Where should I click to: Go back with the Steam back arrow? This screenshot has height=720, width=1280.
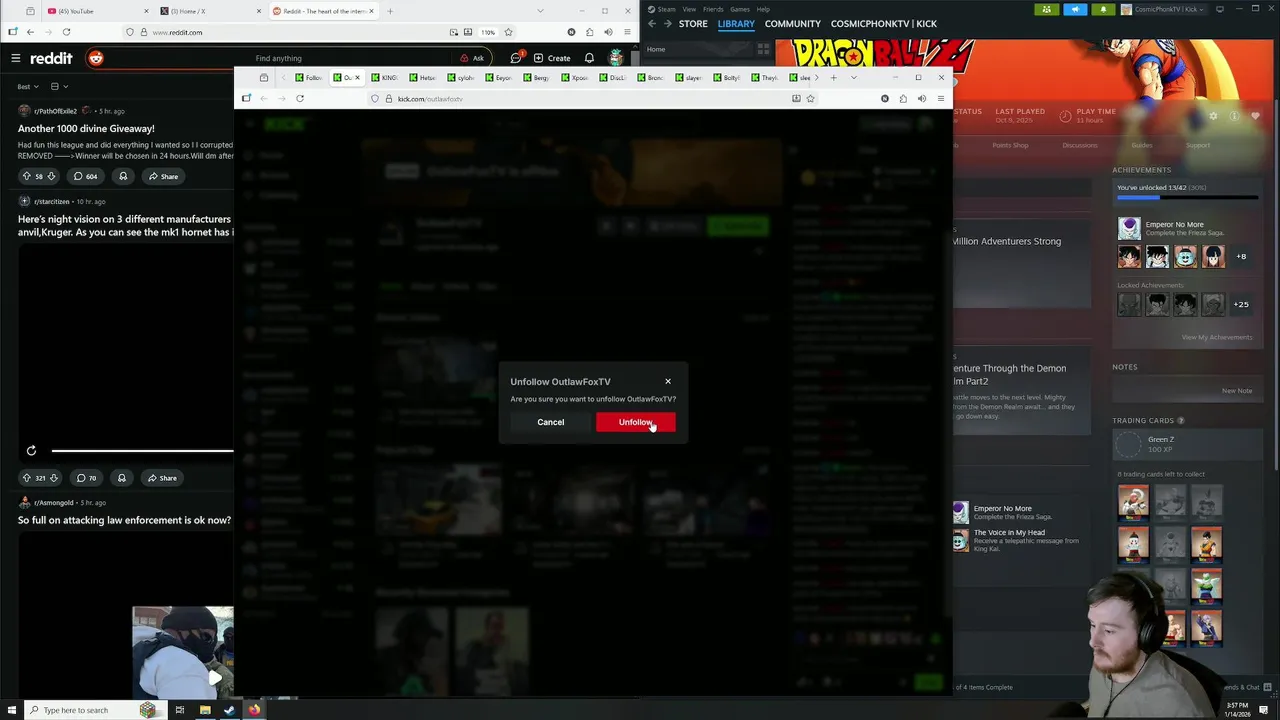[x=652, y=23]
